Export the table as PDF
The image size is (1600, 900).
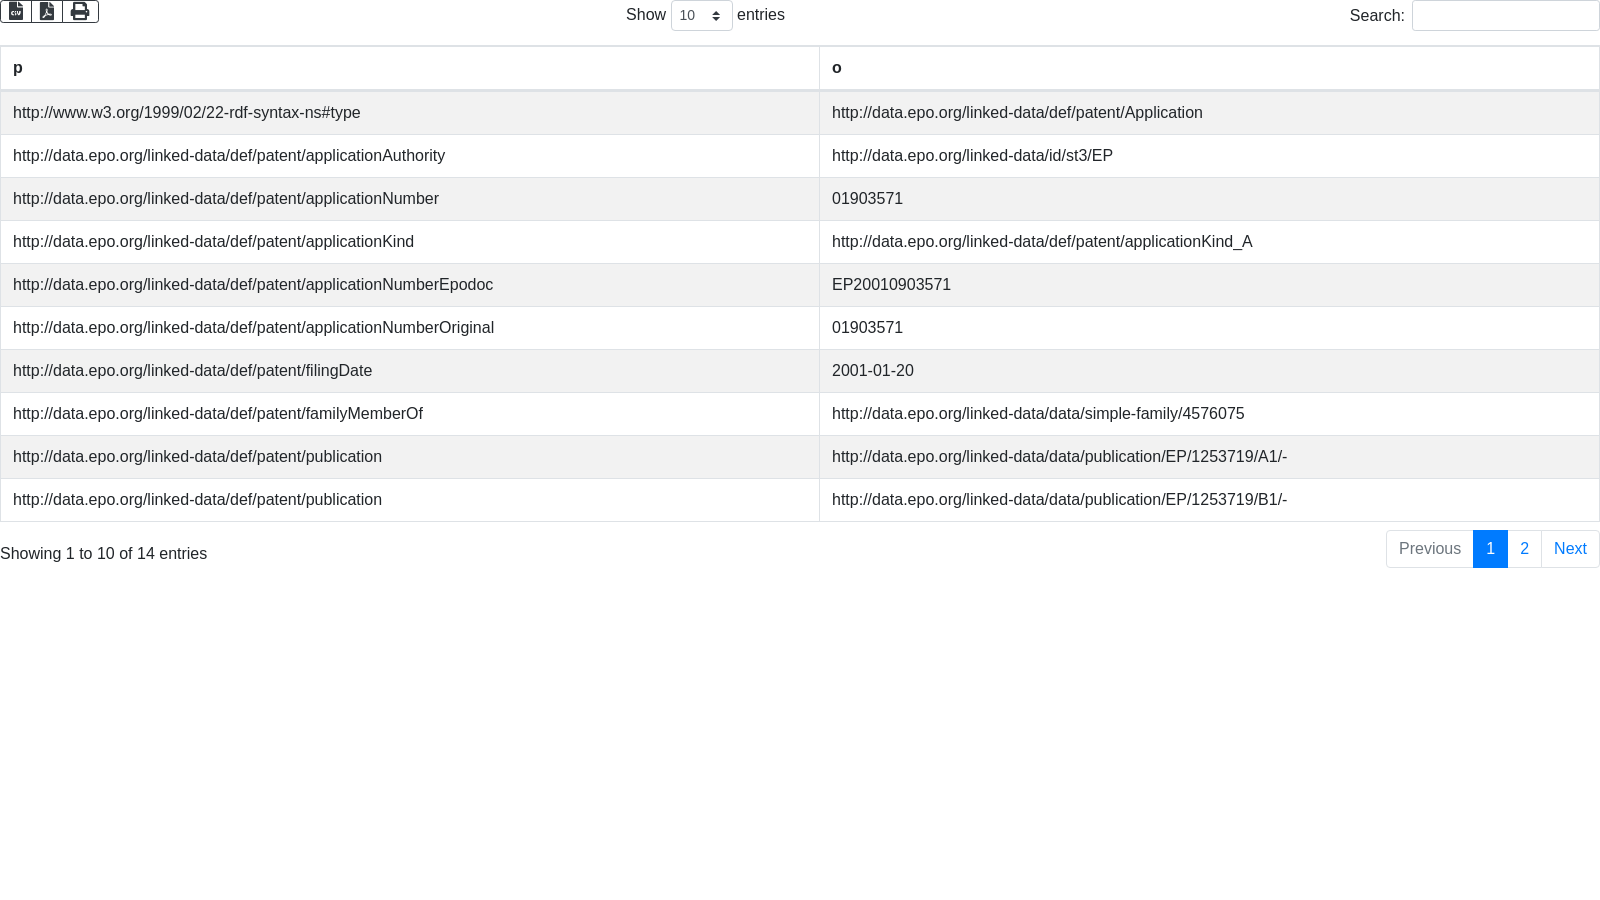tap(47, 11)
